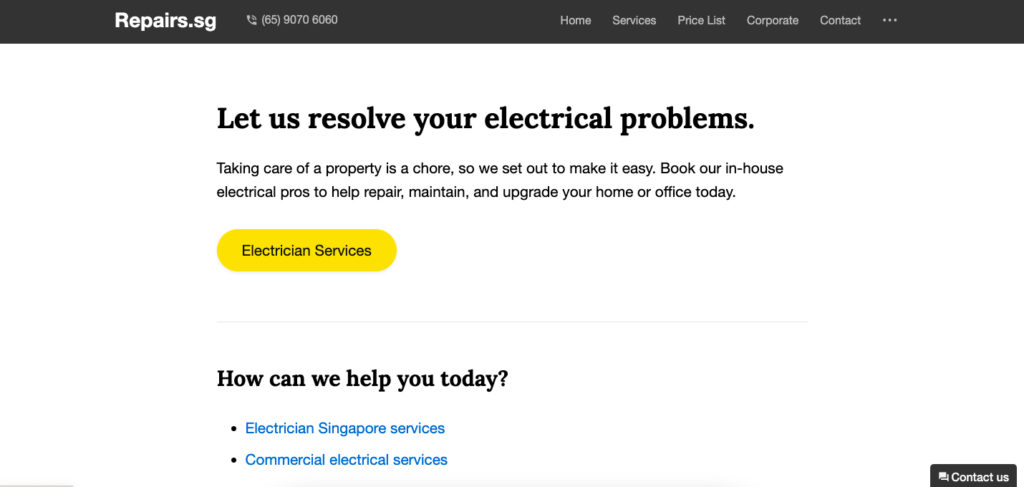Click the bullet before Electrician Singapore services
Screen dimensions: 1024x487
point(234,429)
